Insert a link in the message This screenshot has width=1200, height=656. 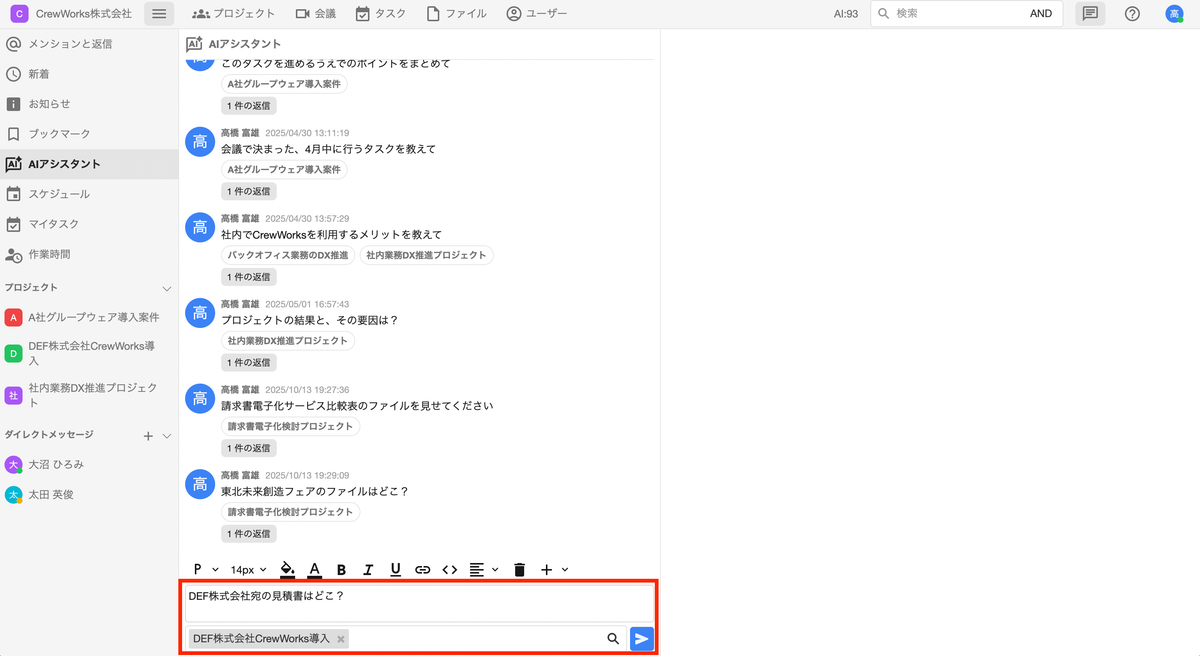pyautogui.click(x=422, y=570)
